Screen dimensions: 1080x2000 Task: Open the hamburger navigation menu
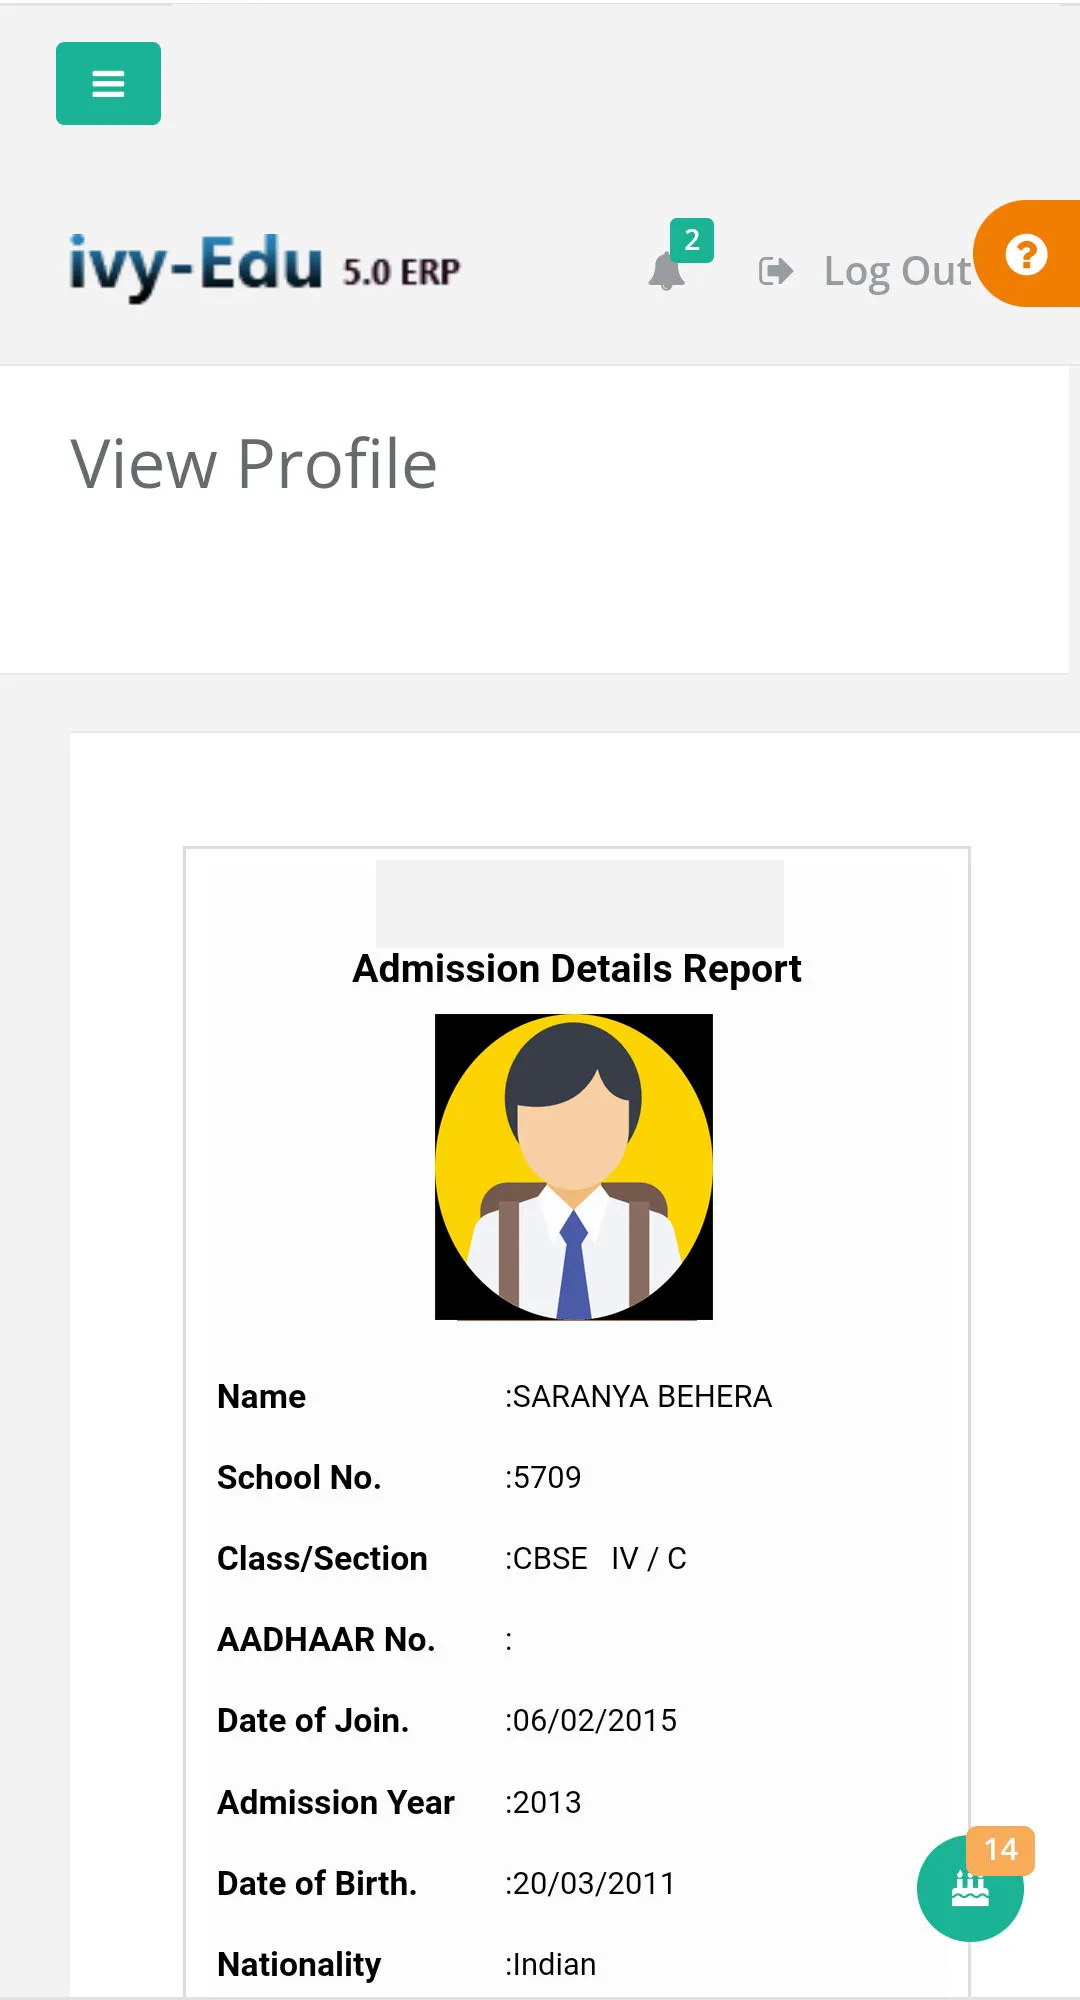click(108, 83)
